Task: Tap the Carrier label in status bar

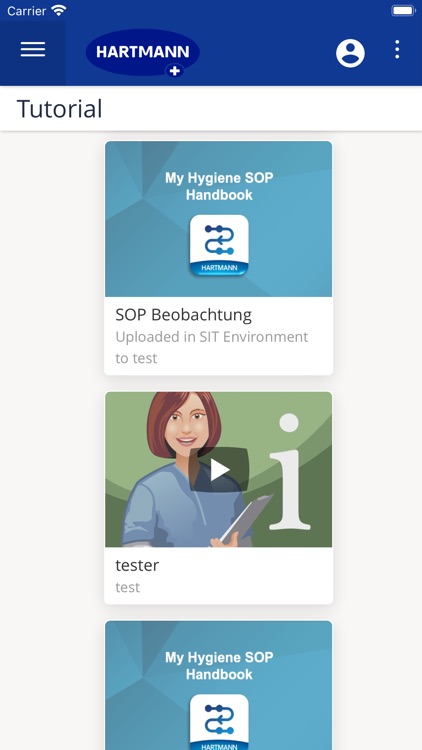Action: tap(26, 10)
